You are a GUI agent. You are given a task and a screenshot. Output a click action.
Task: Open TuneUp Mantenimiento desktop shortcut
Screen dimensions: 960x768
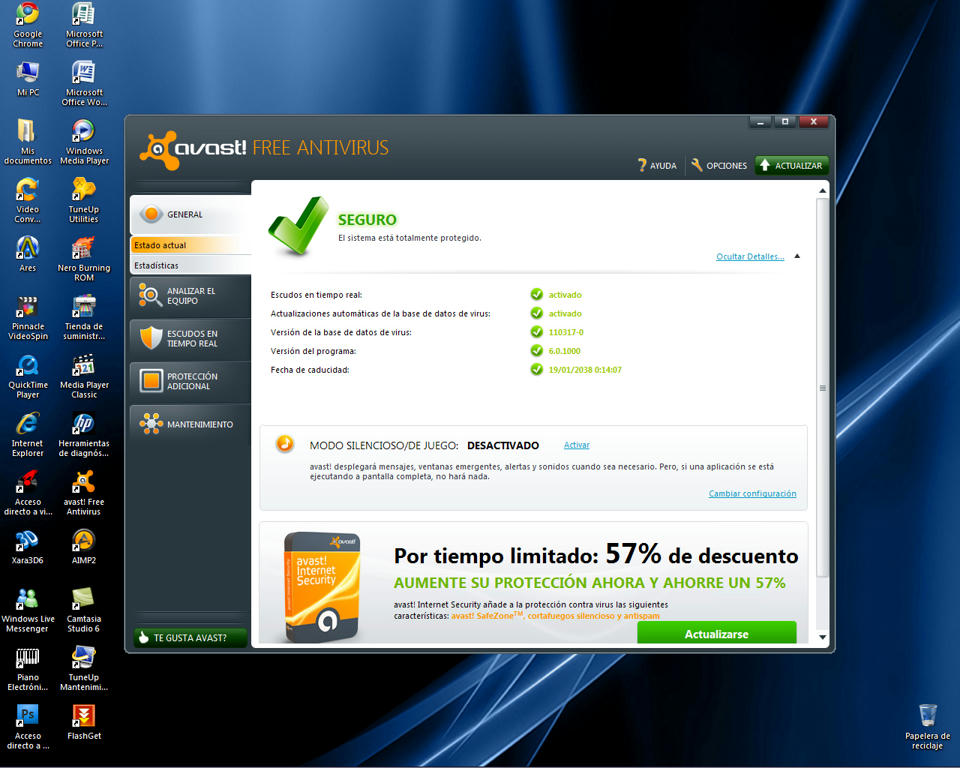(84, 669)
